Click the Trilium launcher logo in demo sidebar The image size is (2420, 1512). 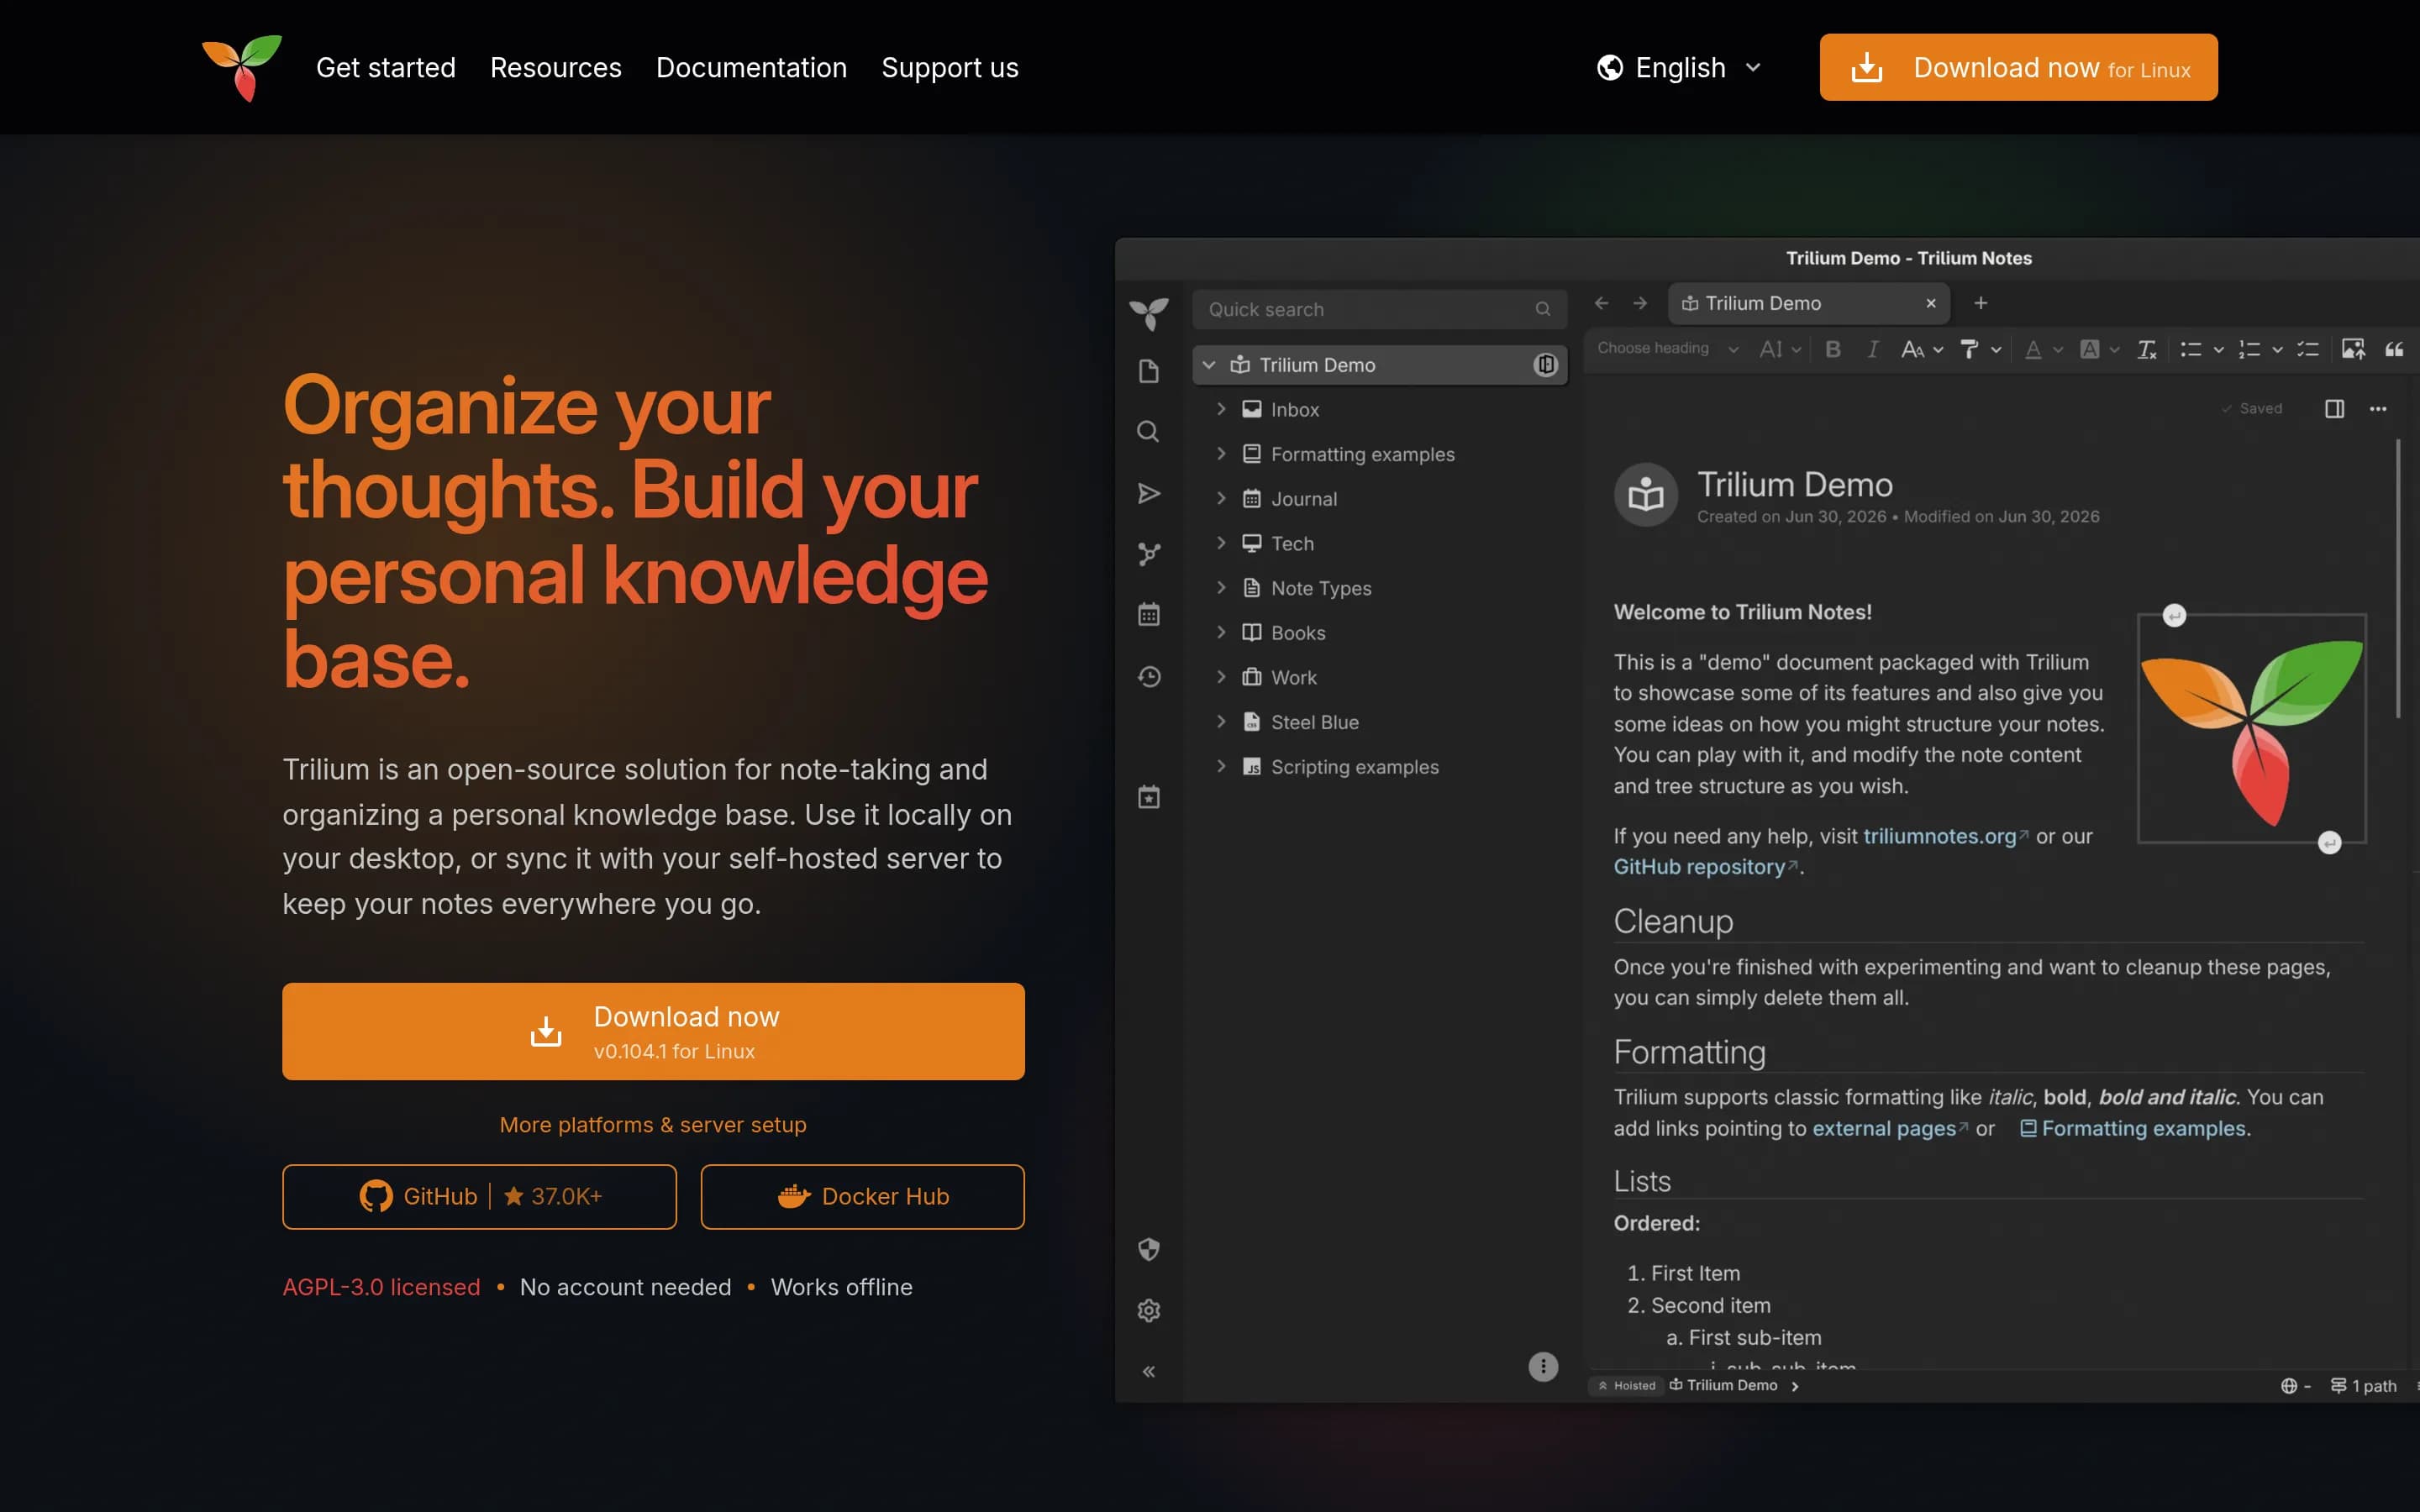(x=1149, y=314)
